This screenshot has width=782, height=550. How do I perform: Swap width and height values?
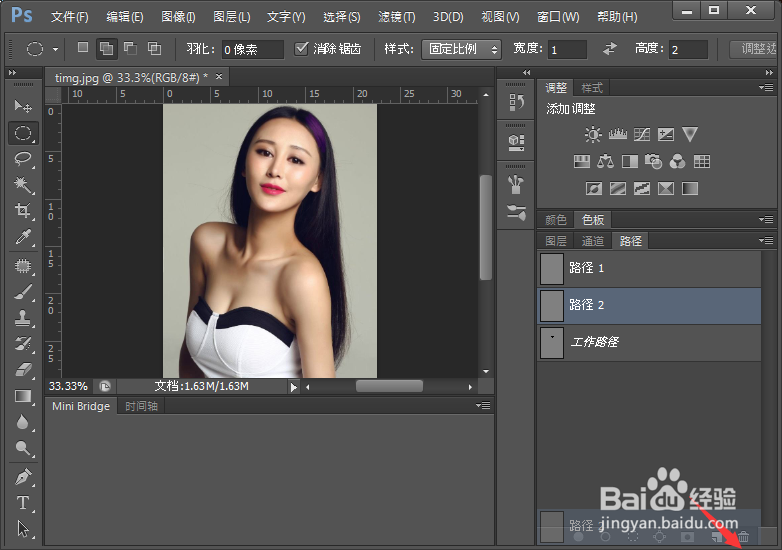tap(609, 49)
